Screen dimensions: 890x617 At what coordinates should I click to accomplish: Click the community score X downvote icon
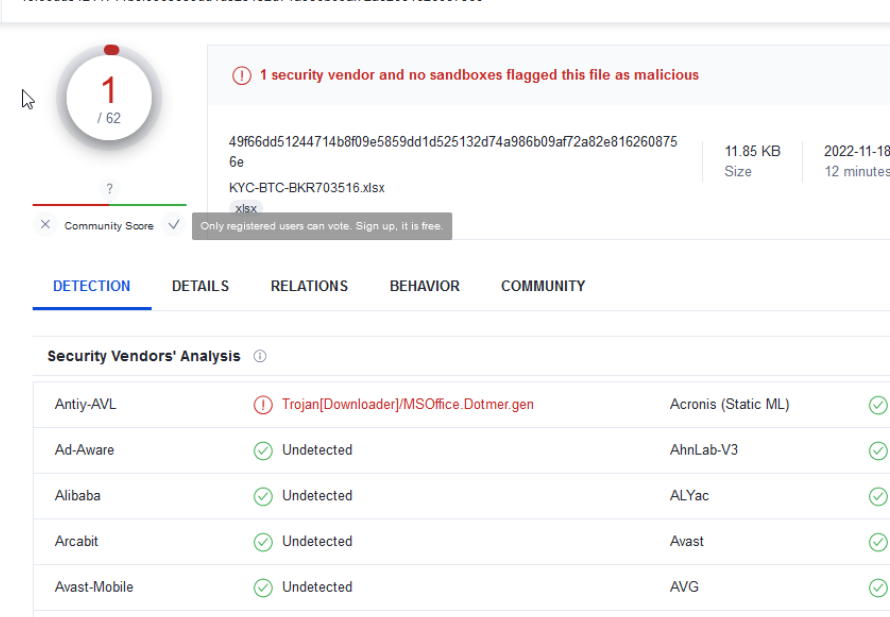coord(45,225)
